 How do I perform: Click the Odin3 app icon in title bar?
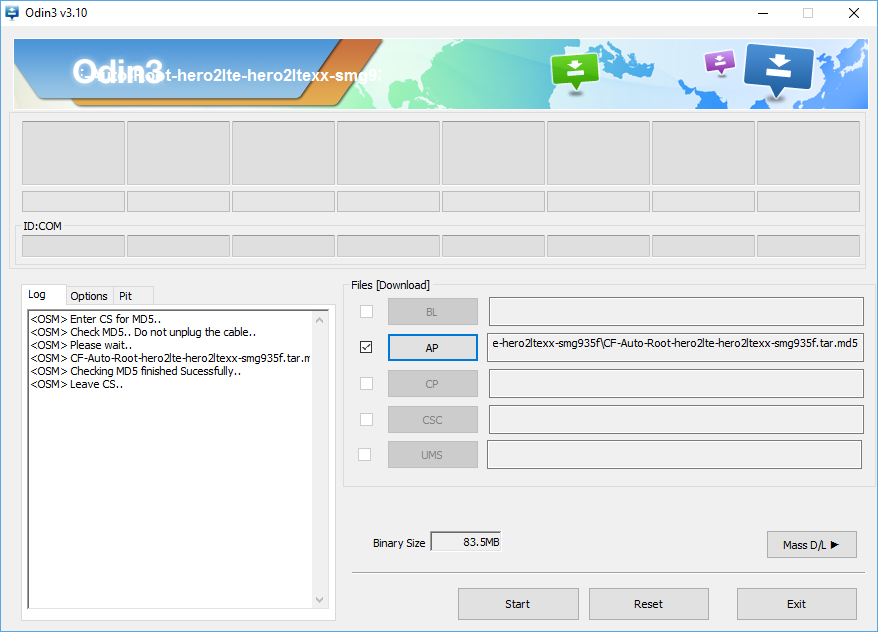pyautogui.click(x=13, y=13)
